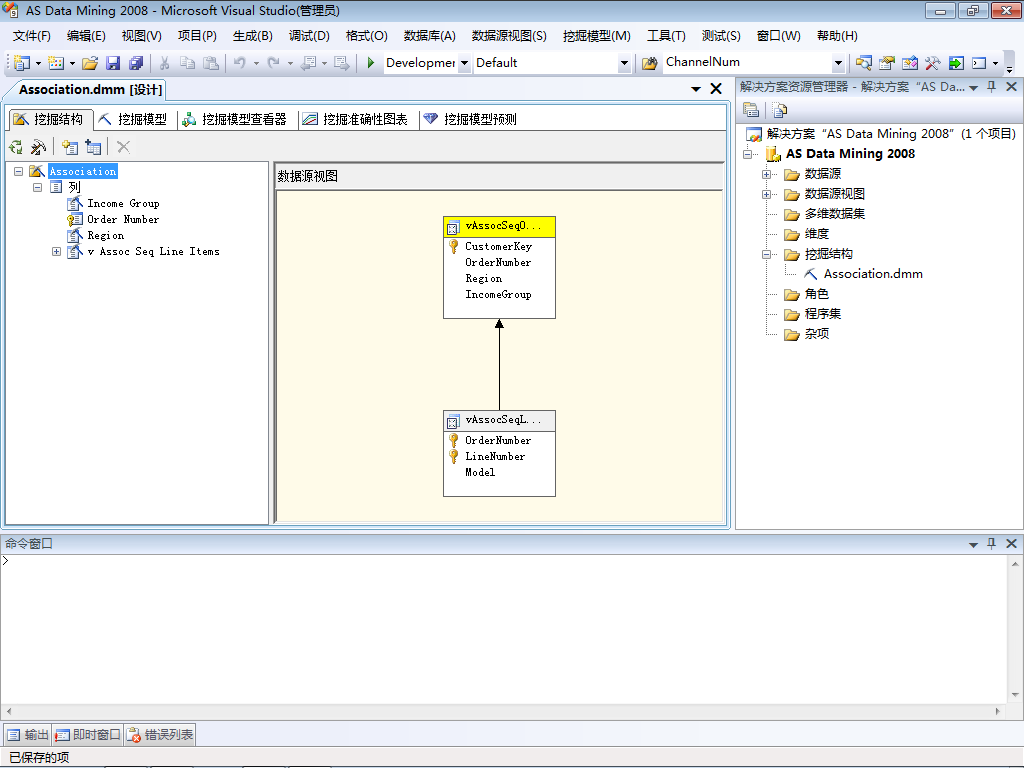Open the Default platform dropdown arrow
This screenshot has height=768, width=1024.
(624, 63)
